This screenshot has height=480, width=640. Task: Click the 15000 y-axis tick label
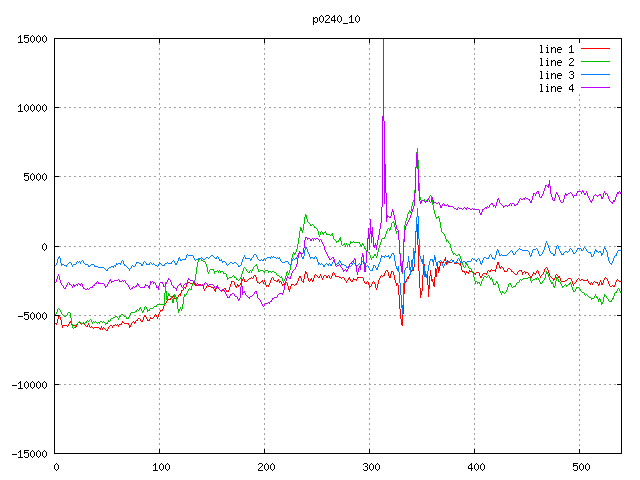[32, 39]
